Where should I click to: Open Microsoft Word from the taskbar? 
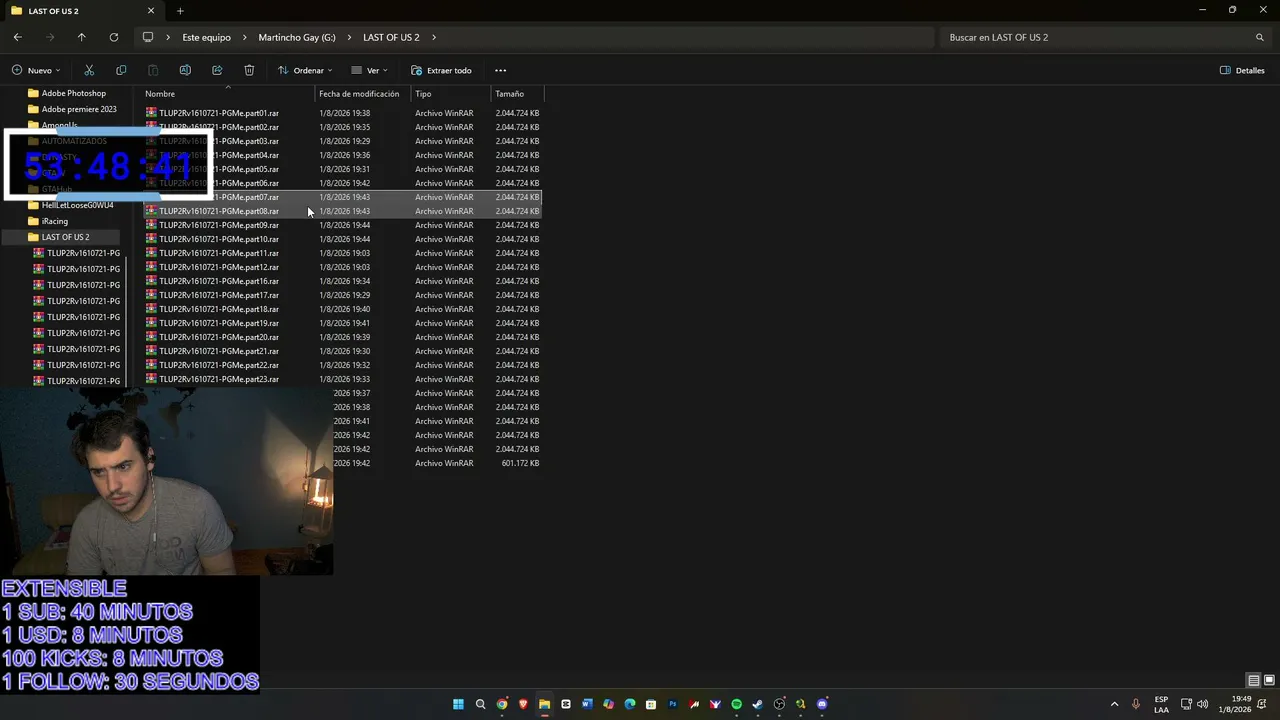click(587, 704)
